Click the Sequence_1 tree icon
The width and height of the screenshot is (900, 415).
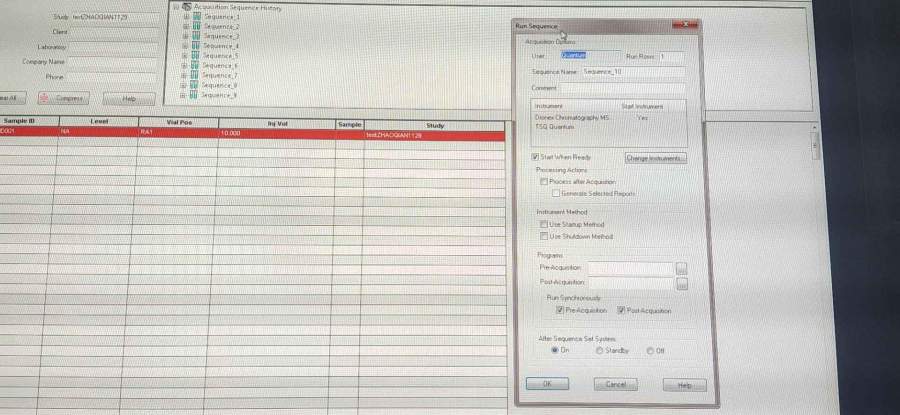tap(196, 17)
